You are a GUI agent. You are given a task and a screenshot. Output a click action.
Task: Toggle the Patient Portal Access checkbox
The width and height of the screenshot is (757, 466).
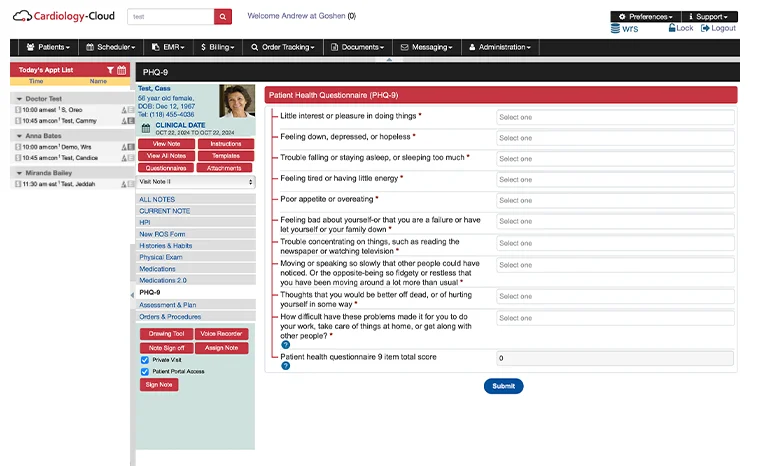145,371
